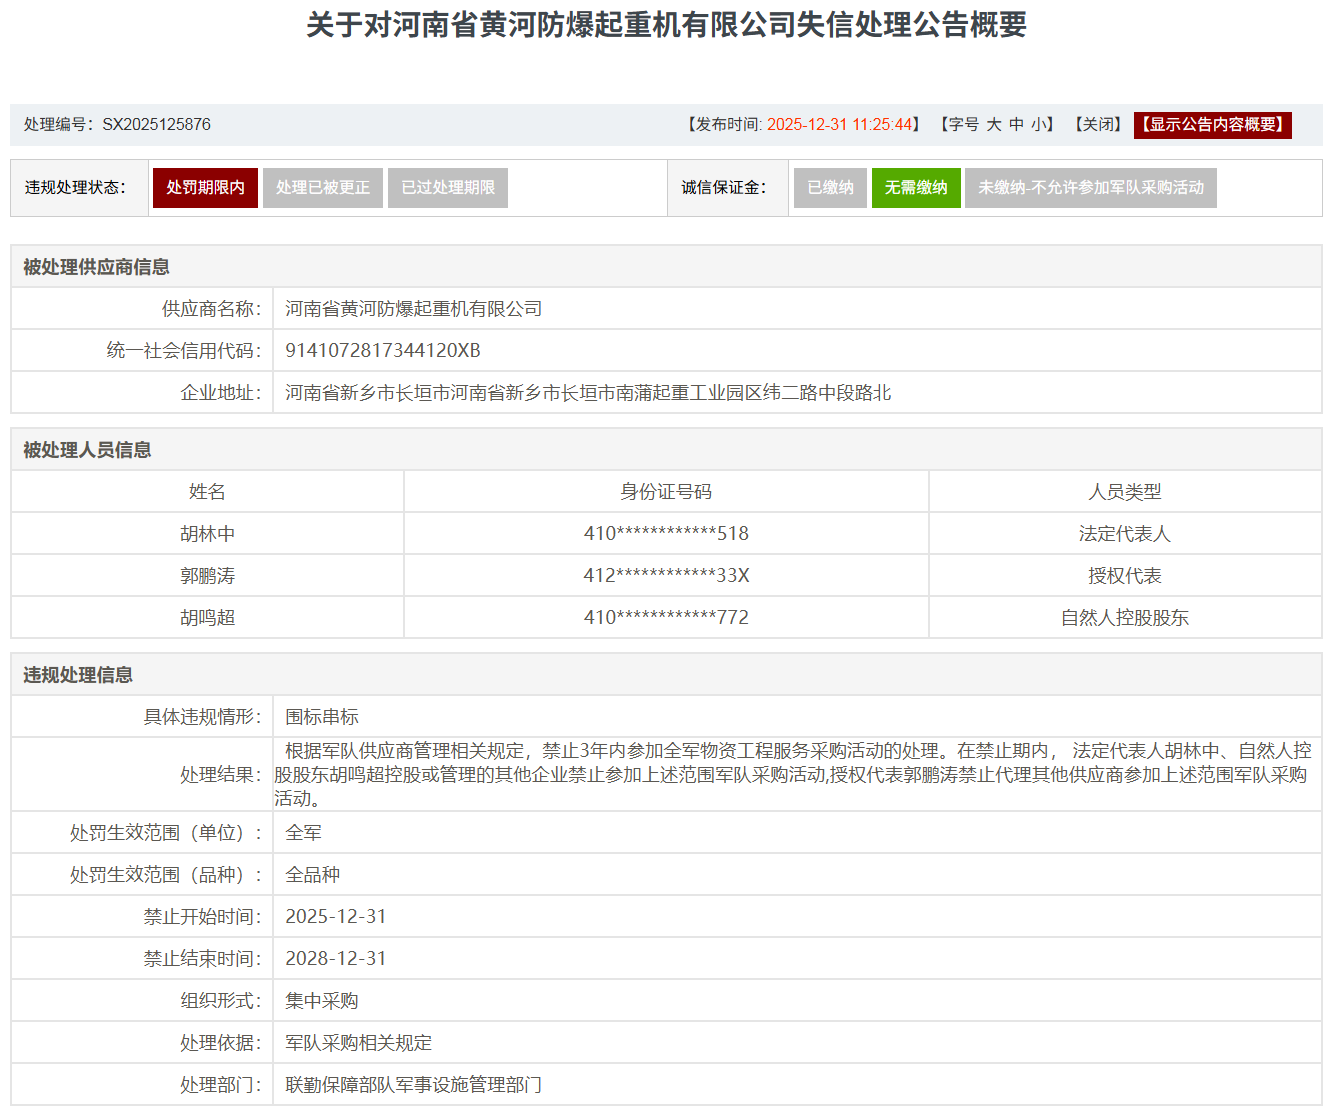Image resolution: width=1333 pixels, height=1117 pixels.
Task: Click the name 胡林中 in personnel table
Action: 207,534
